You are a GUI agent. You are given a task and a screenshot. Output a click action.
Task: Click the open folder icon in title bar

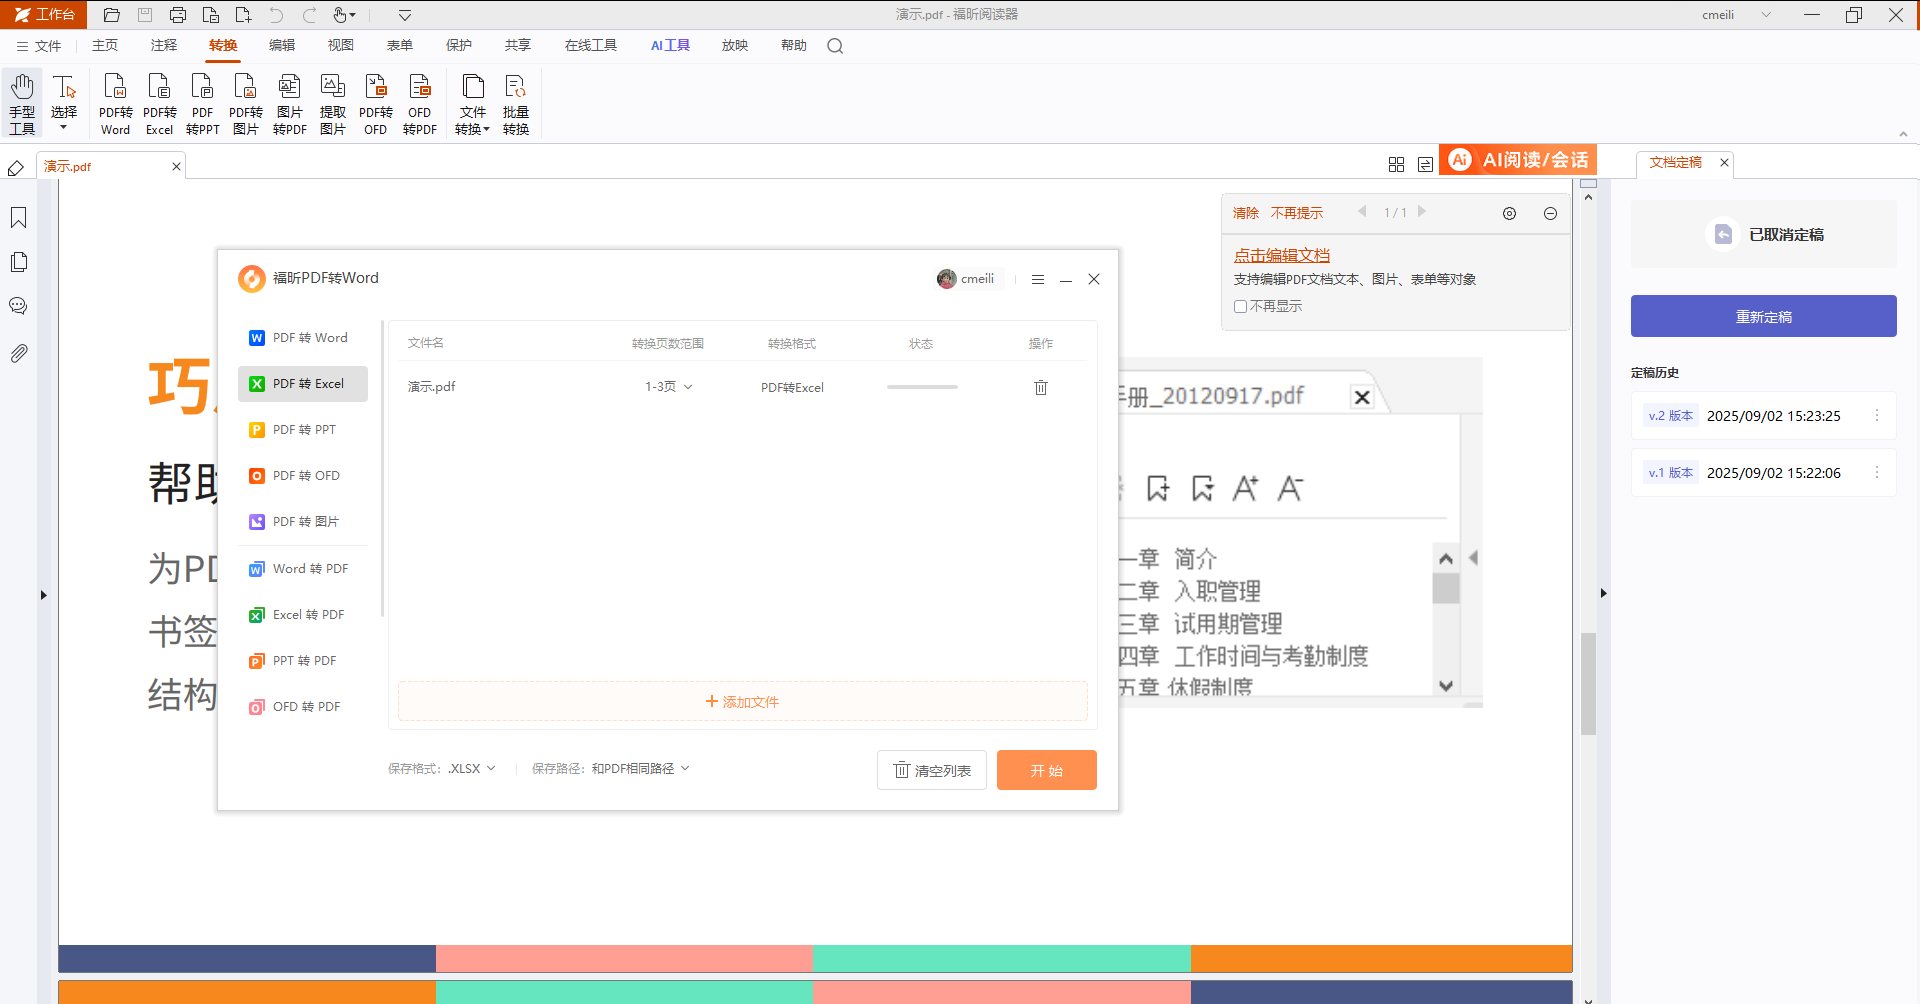[x=112, y=15]
